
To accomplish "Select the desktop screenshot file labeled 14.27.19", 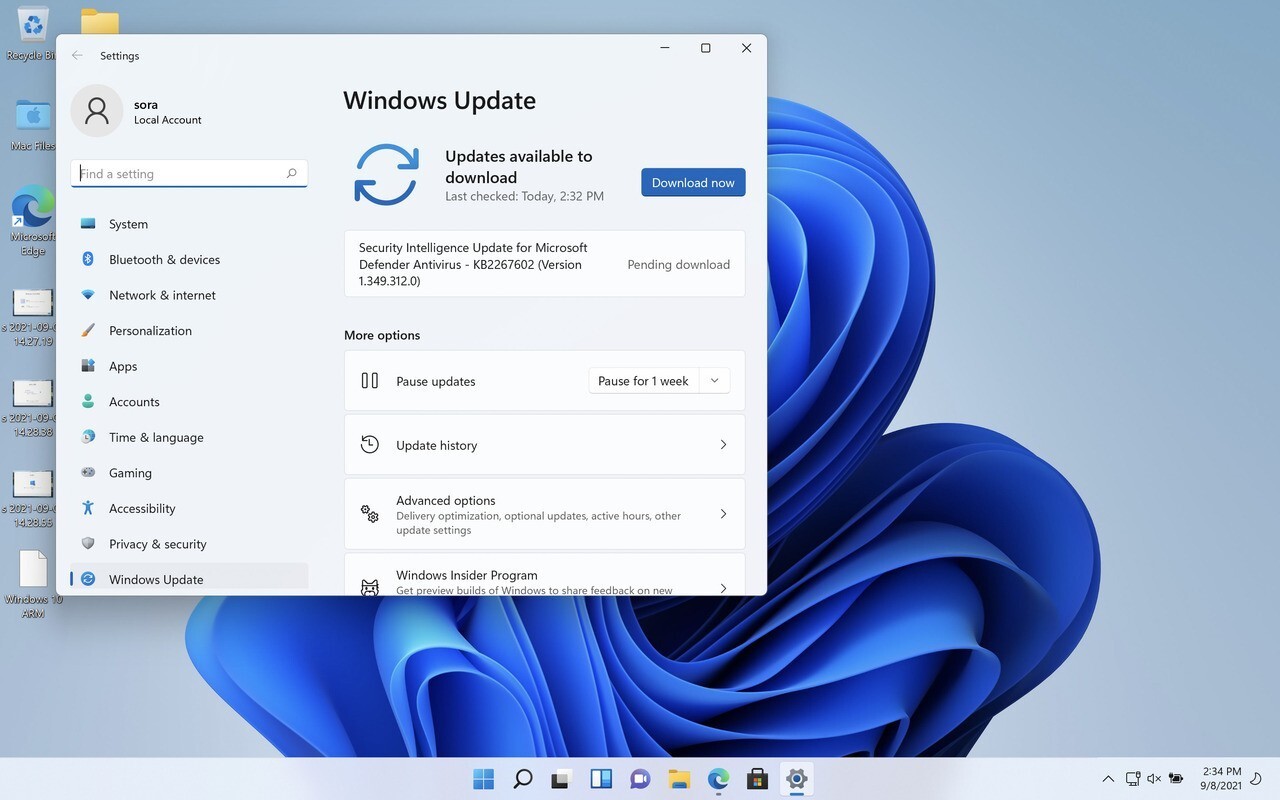I will [32, 318].
